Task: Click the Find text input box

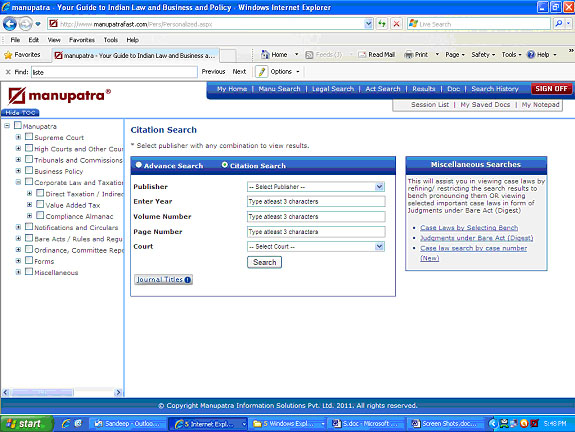Action: 114,72
